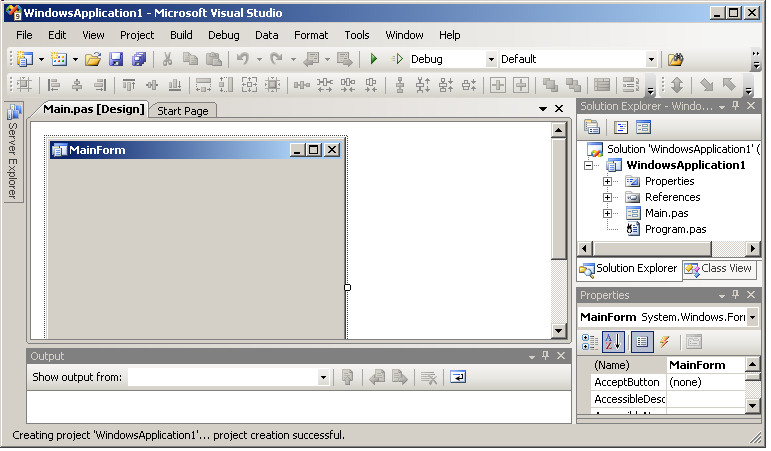This screenshot has width=771, height=451.
Task: Click the Find in Files icon
Action: 676,60
